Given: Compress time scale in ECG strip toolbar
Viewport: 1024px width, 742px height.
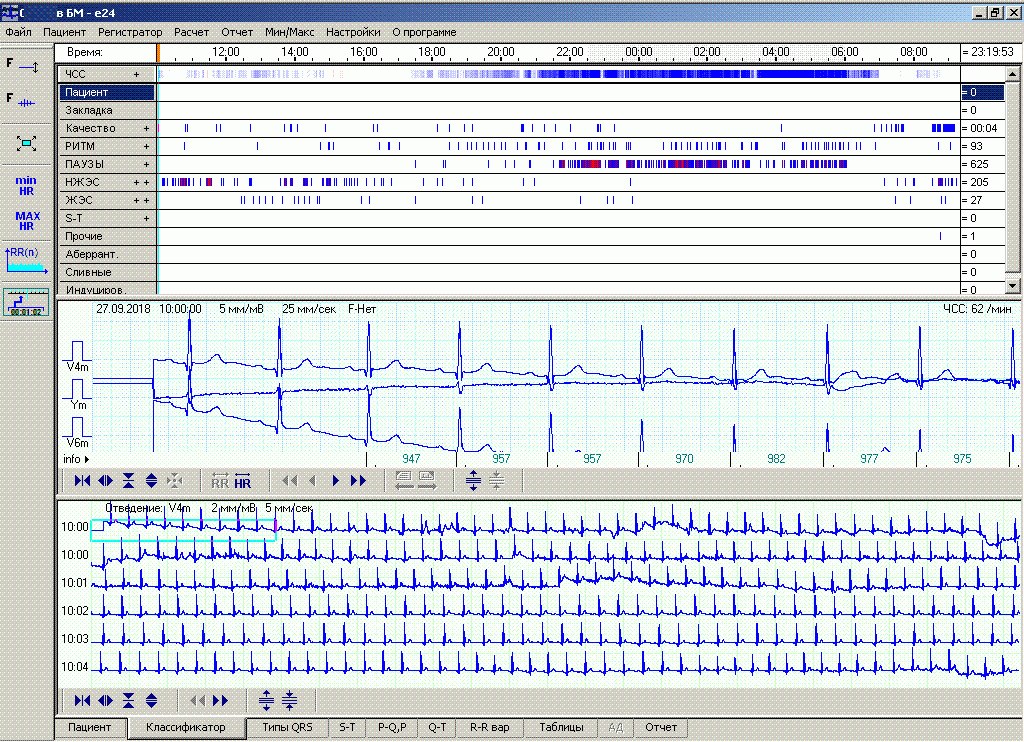Looking at the screenshot, I should click(x=83, y=481).
